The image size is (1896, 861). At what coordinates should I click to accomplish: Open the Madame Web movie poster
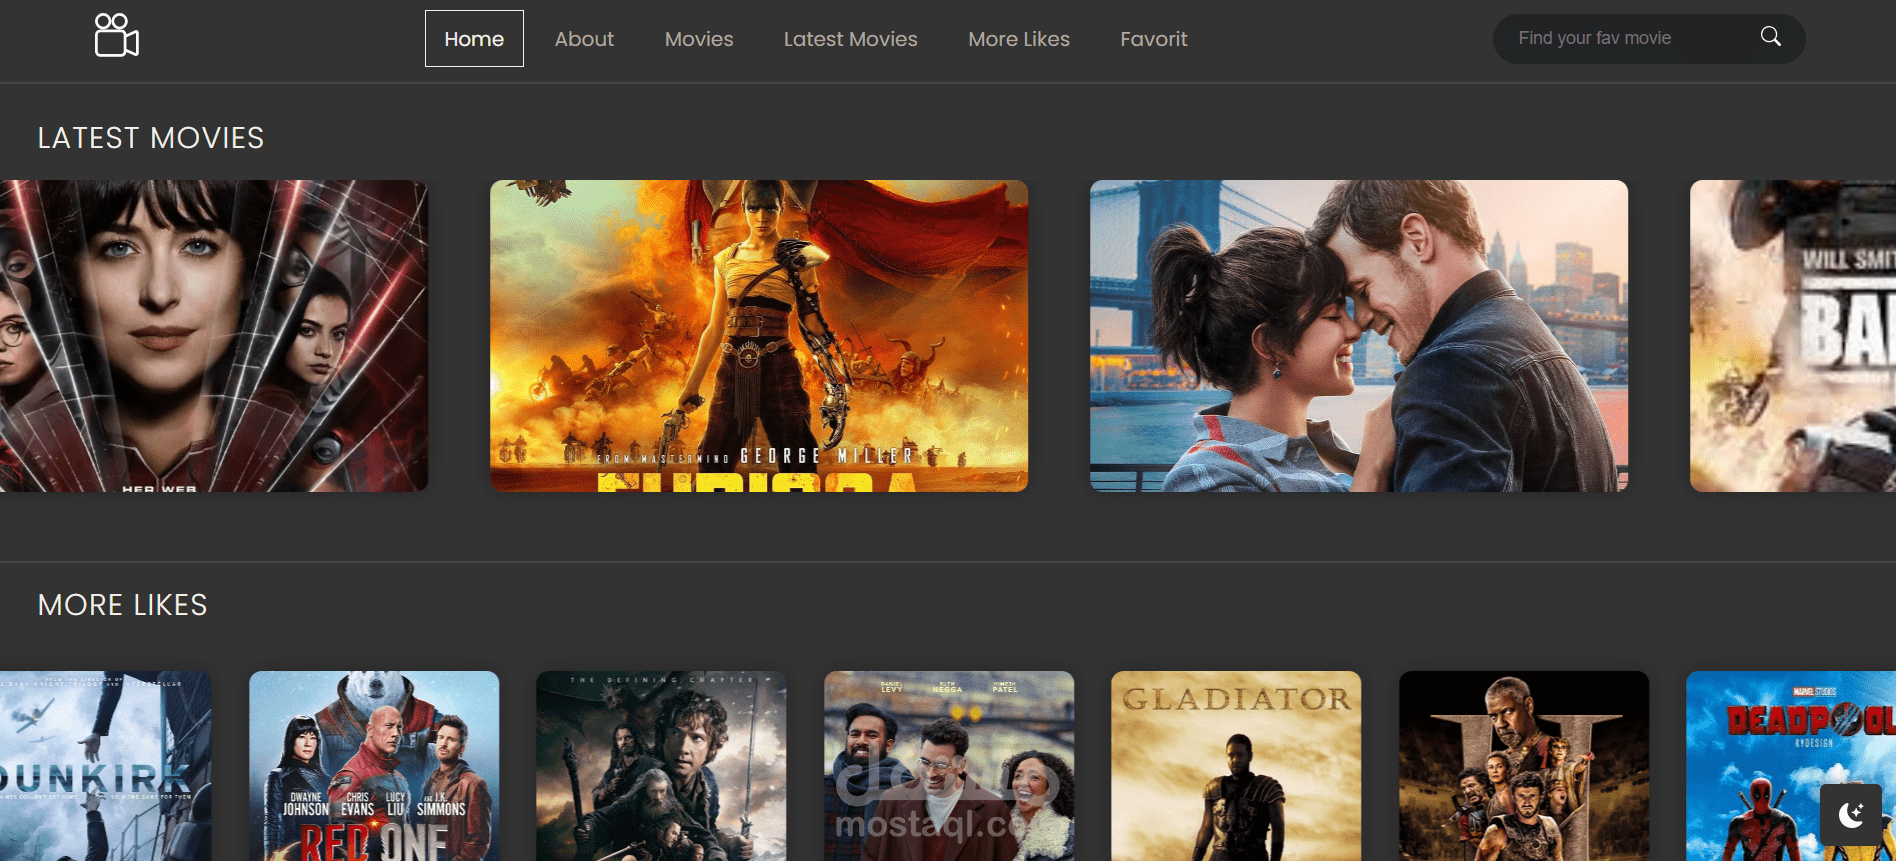pyautogui.click(x=214, y=336)
